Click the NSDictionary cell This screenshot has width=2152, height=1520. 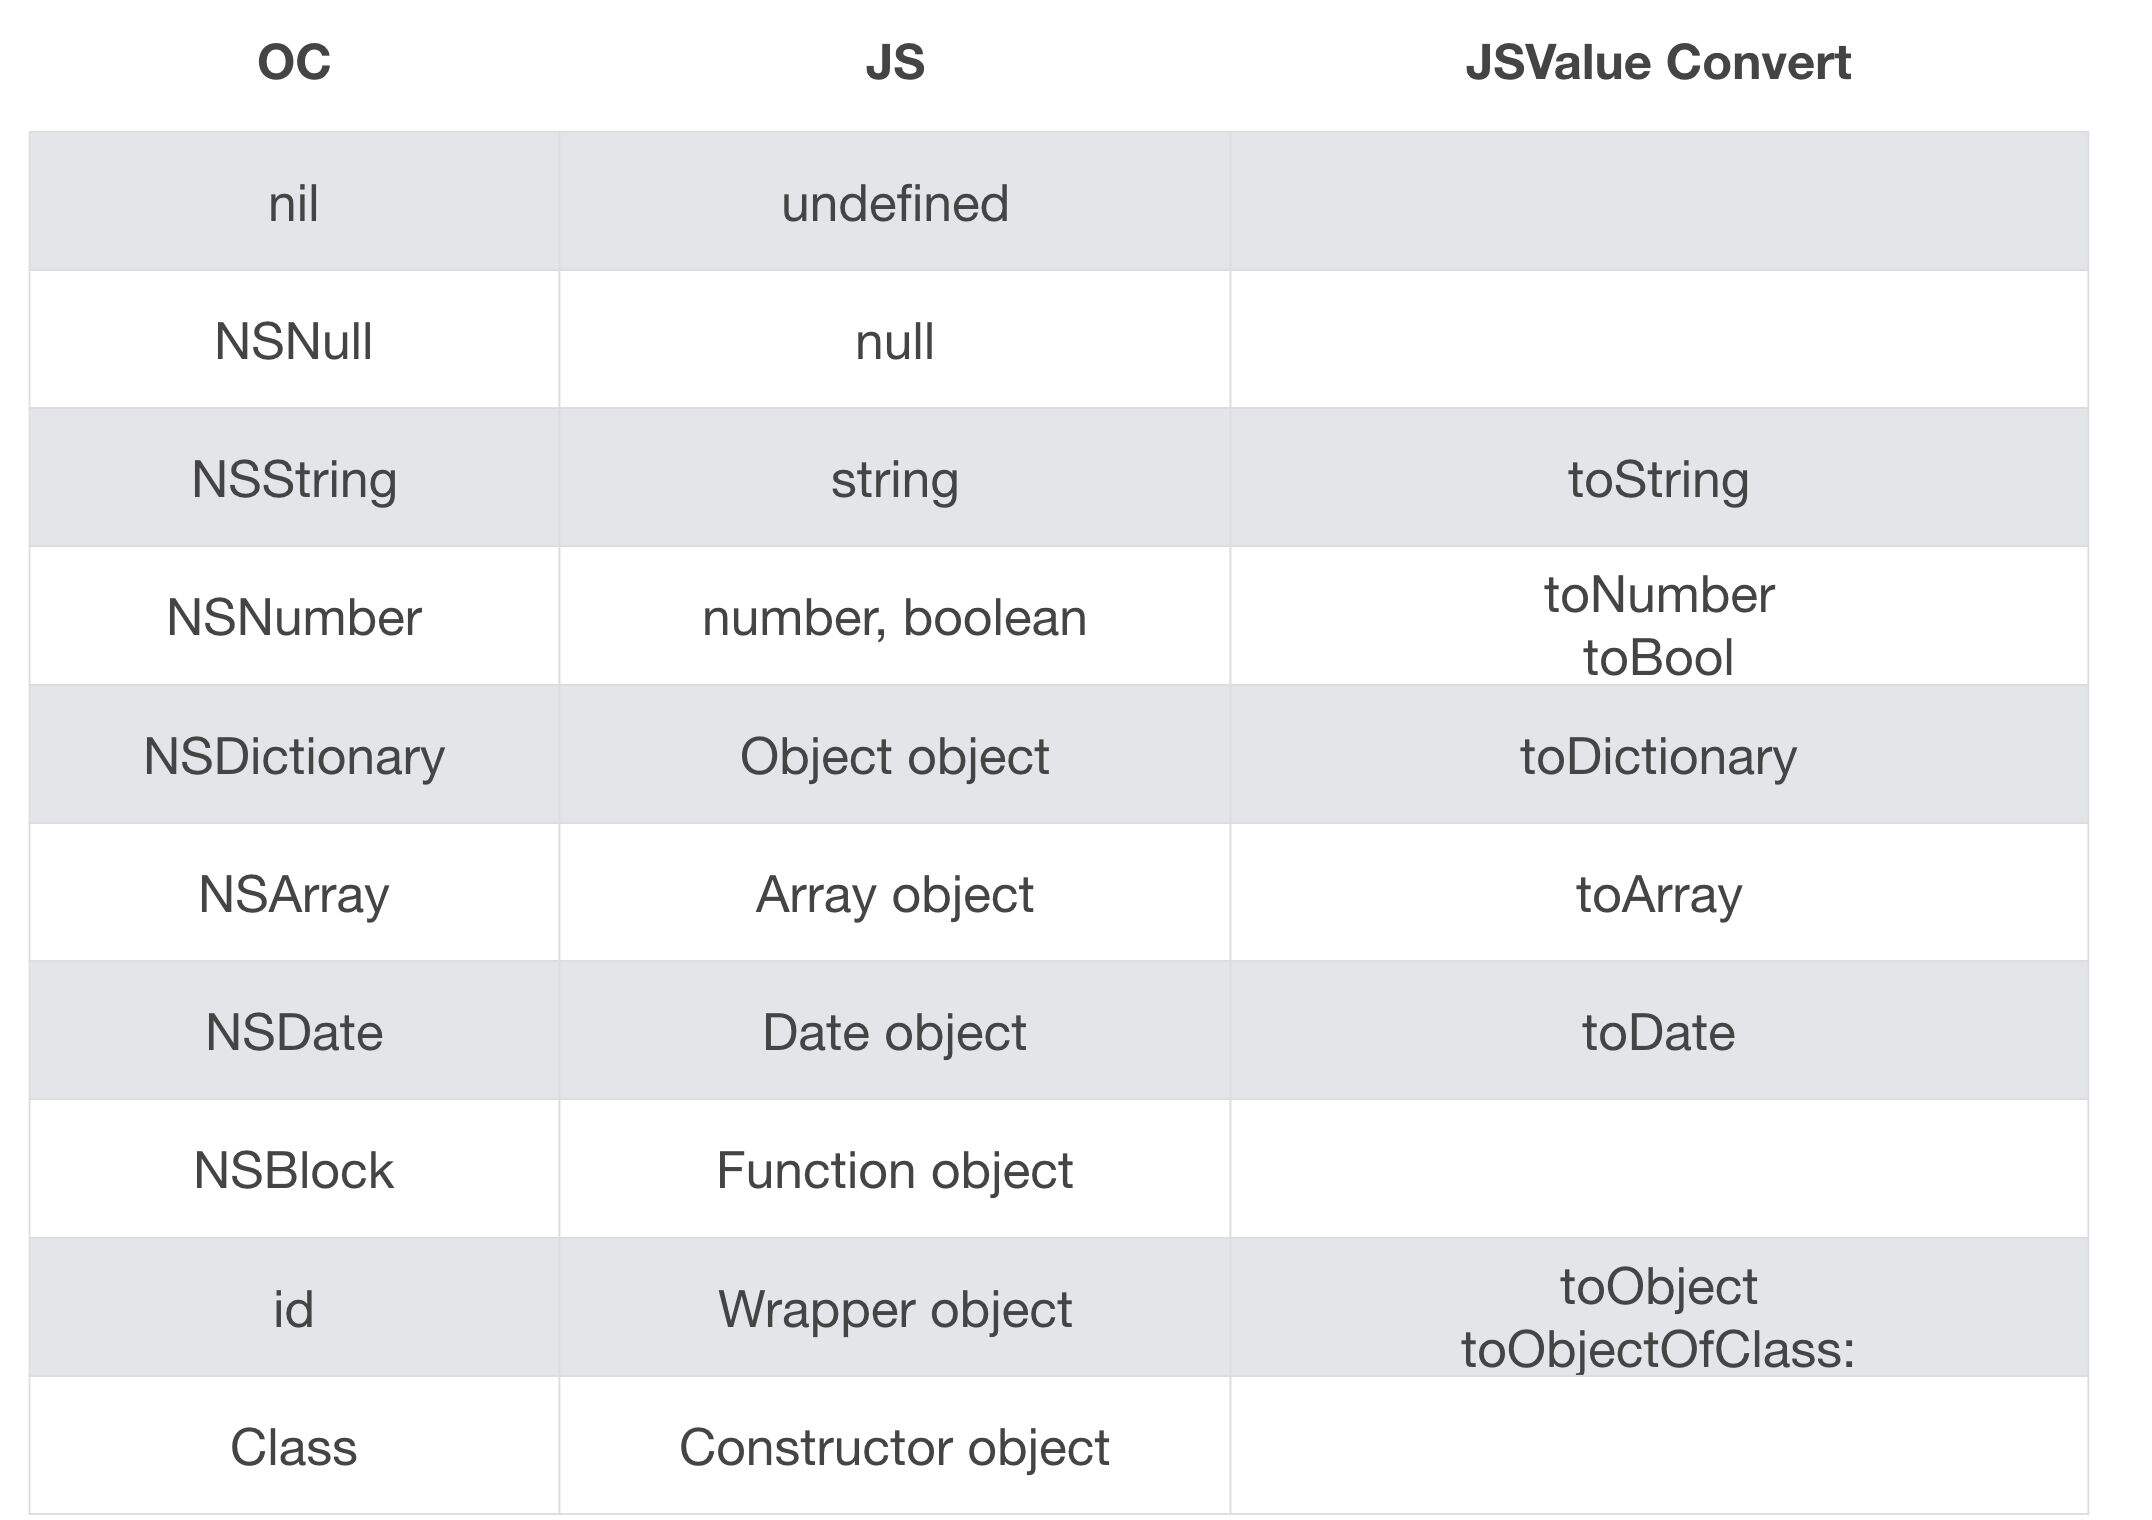click(x=294, y=755)
